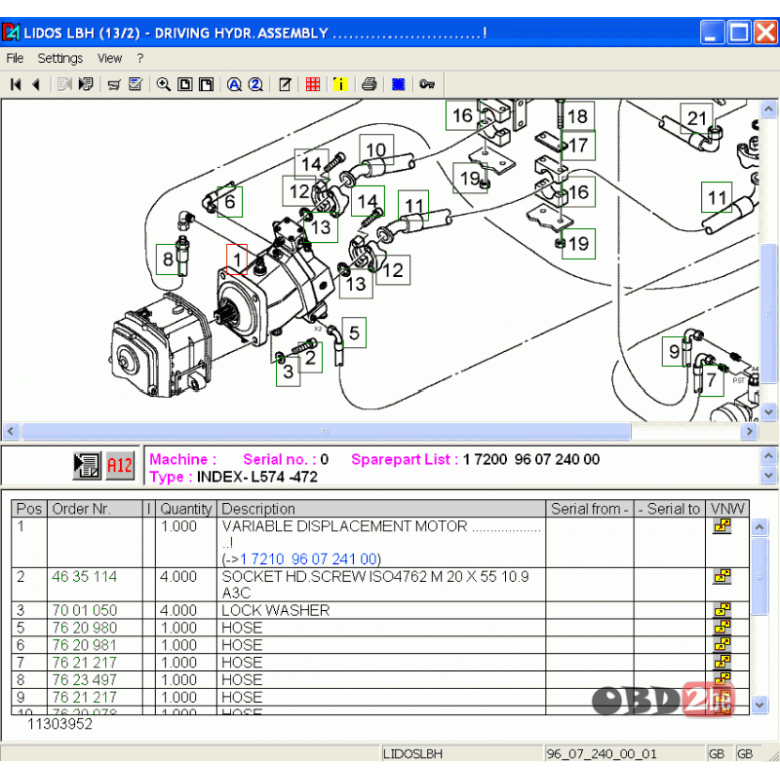Print using the printer icon
This screenshot has width=780, height=780.
[369, 85]
